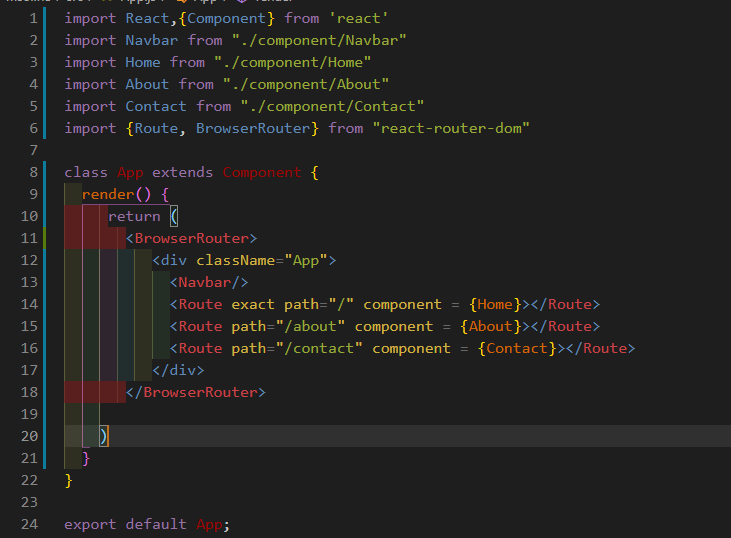
Task: Click the 'export' keyword on line 24
Action: (x=90, y=524)
